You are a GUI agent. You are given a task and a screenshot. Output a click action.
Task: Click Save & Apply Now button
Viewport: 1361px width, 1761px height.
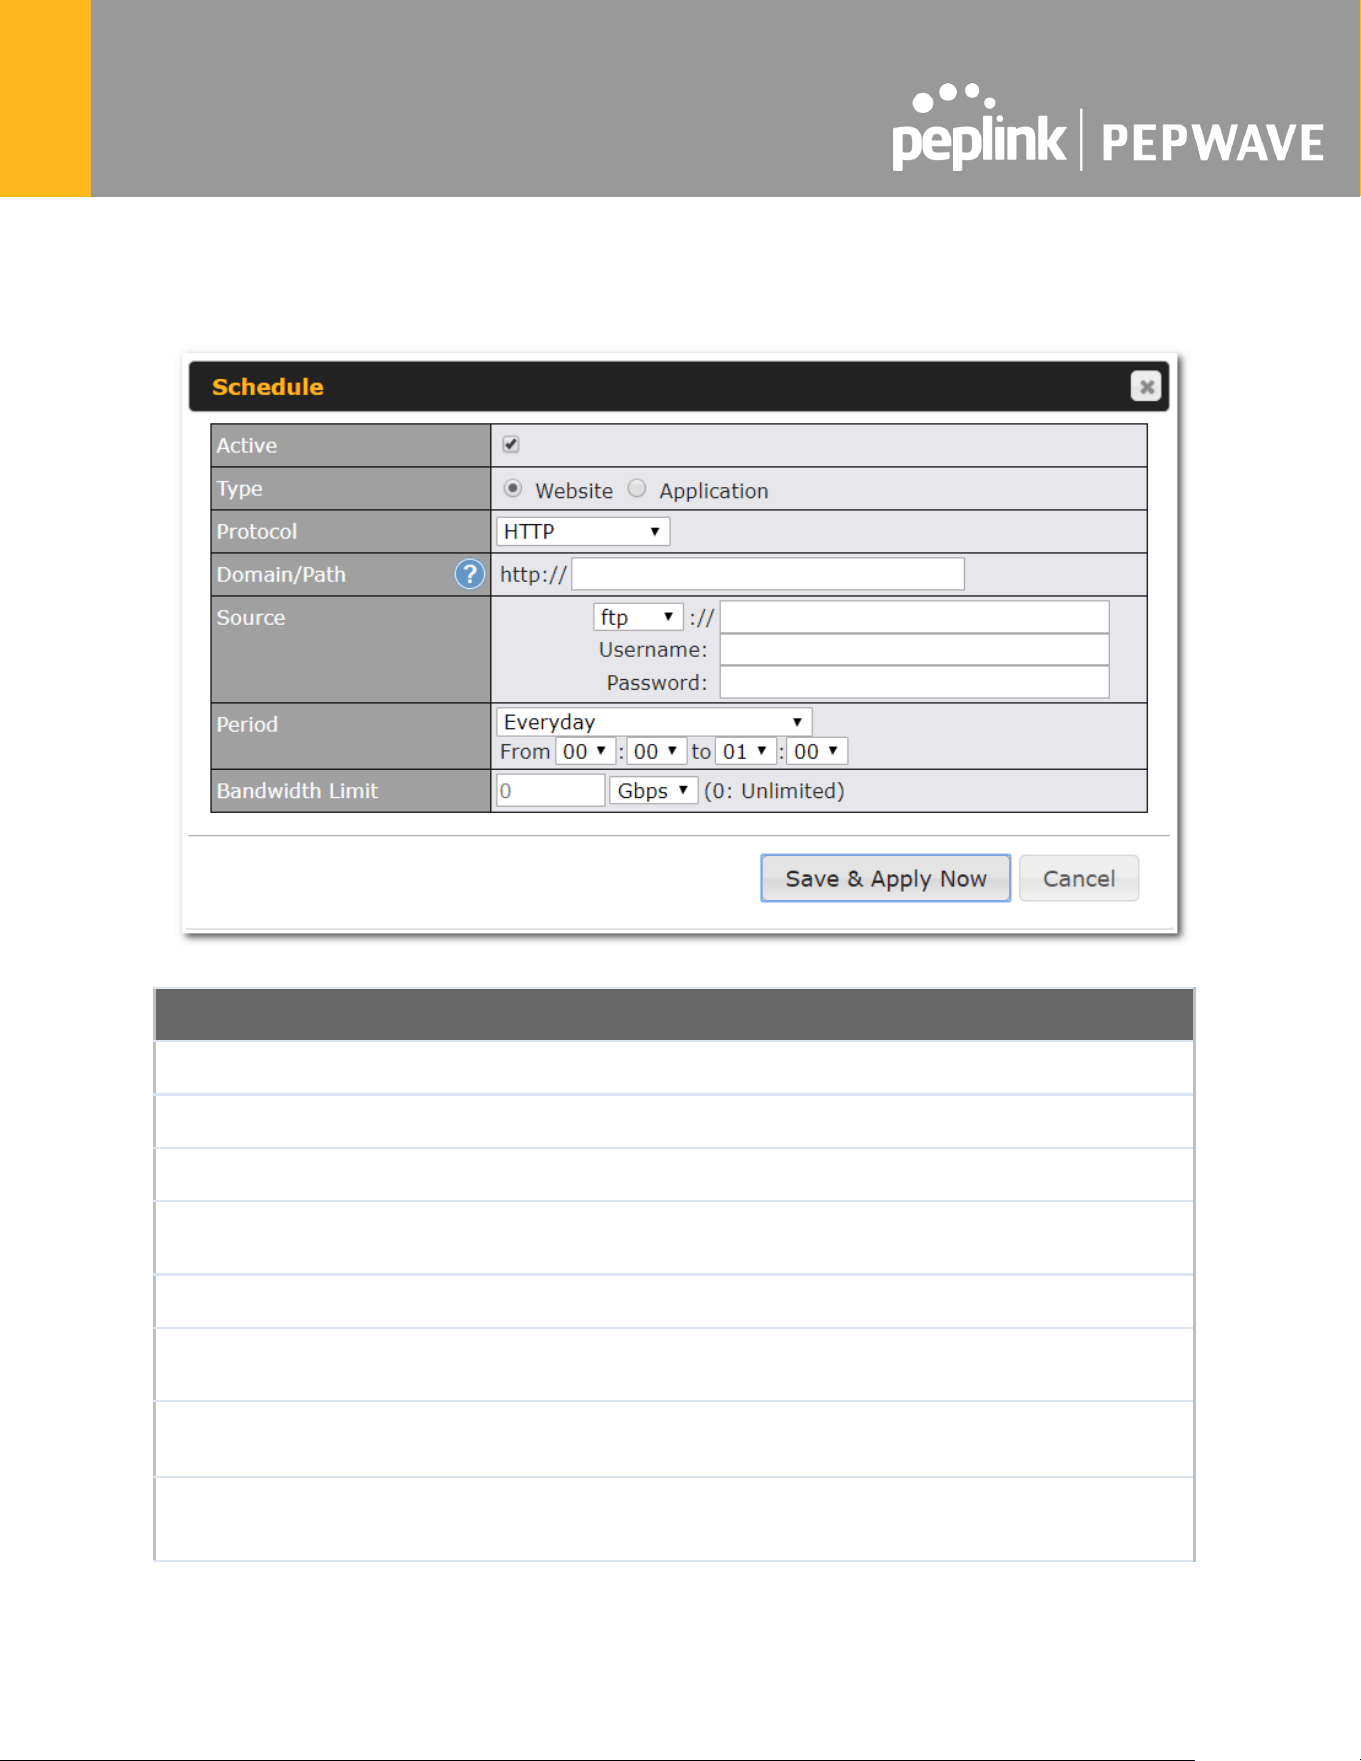(x=886, y=878)
